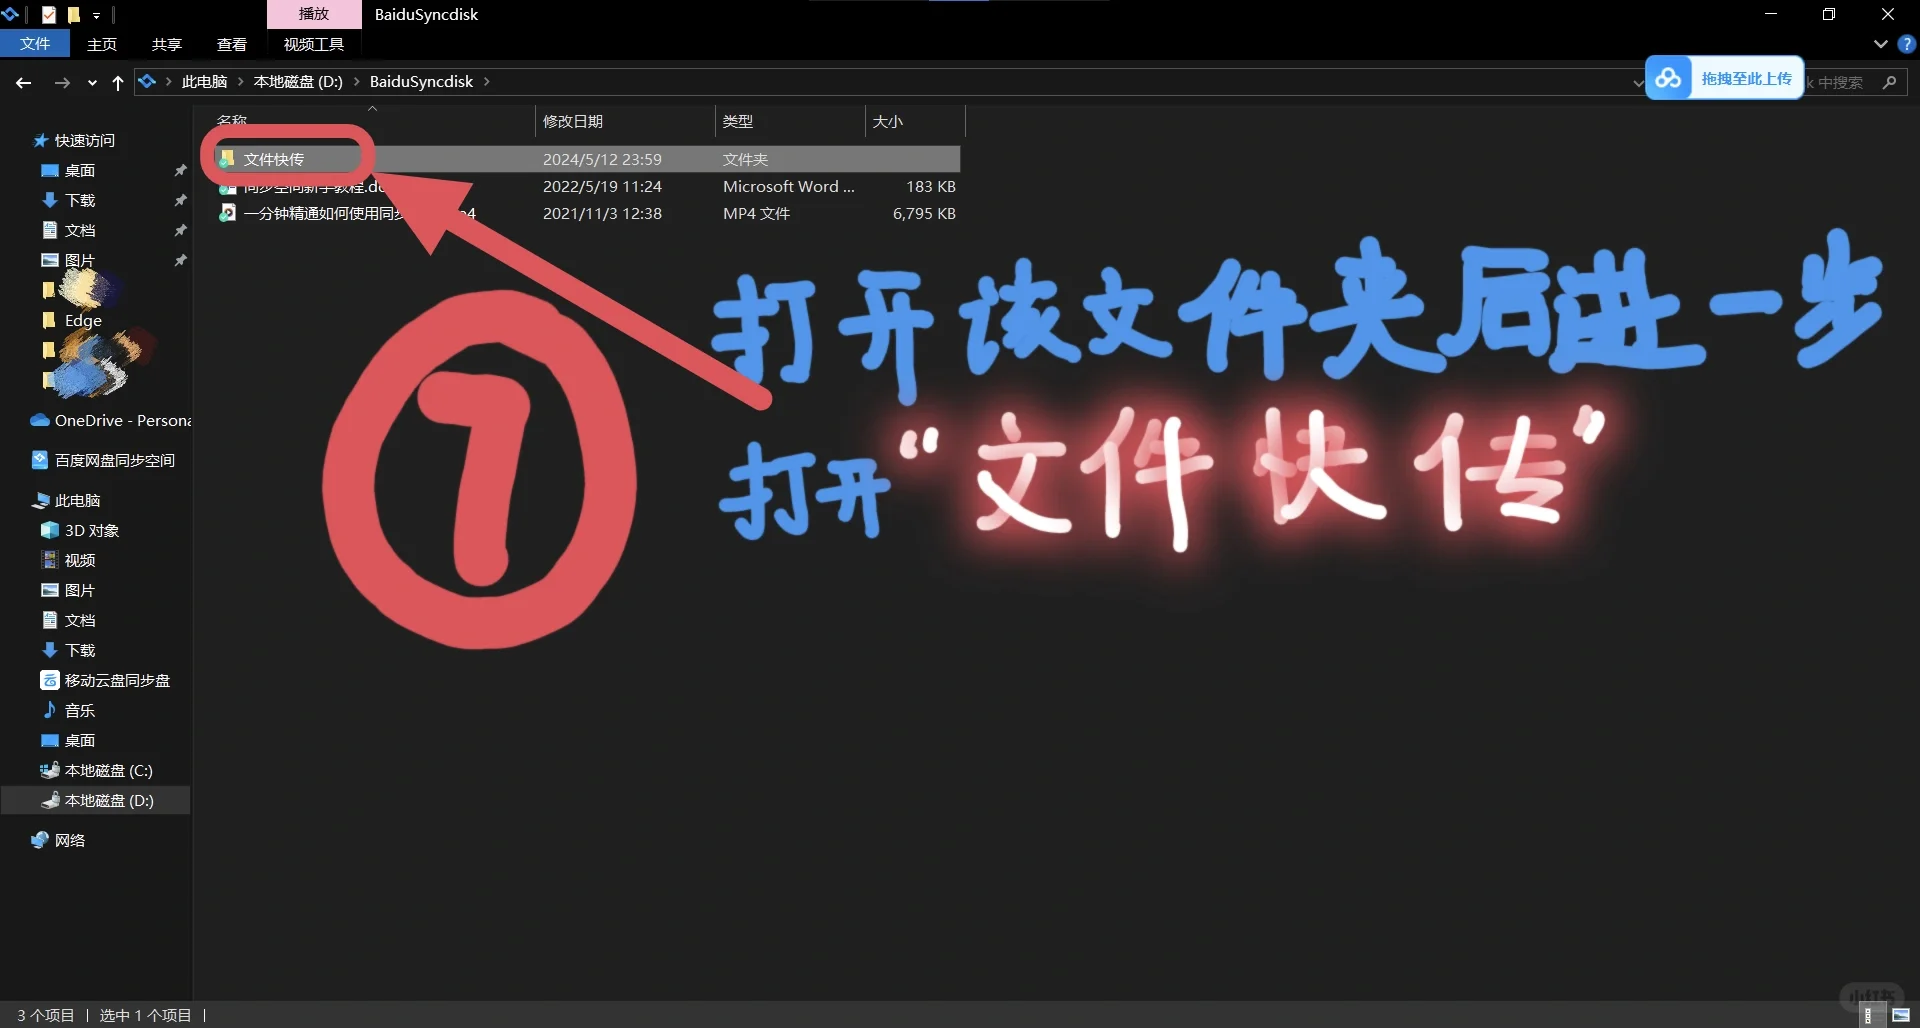Click the Properties quick access icon
The height and width of the screenshot is (1028, 1920).
coord(48,14)
